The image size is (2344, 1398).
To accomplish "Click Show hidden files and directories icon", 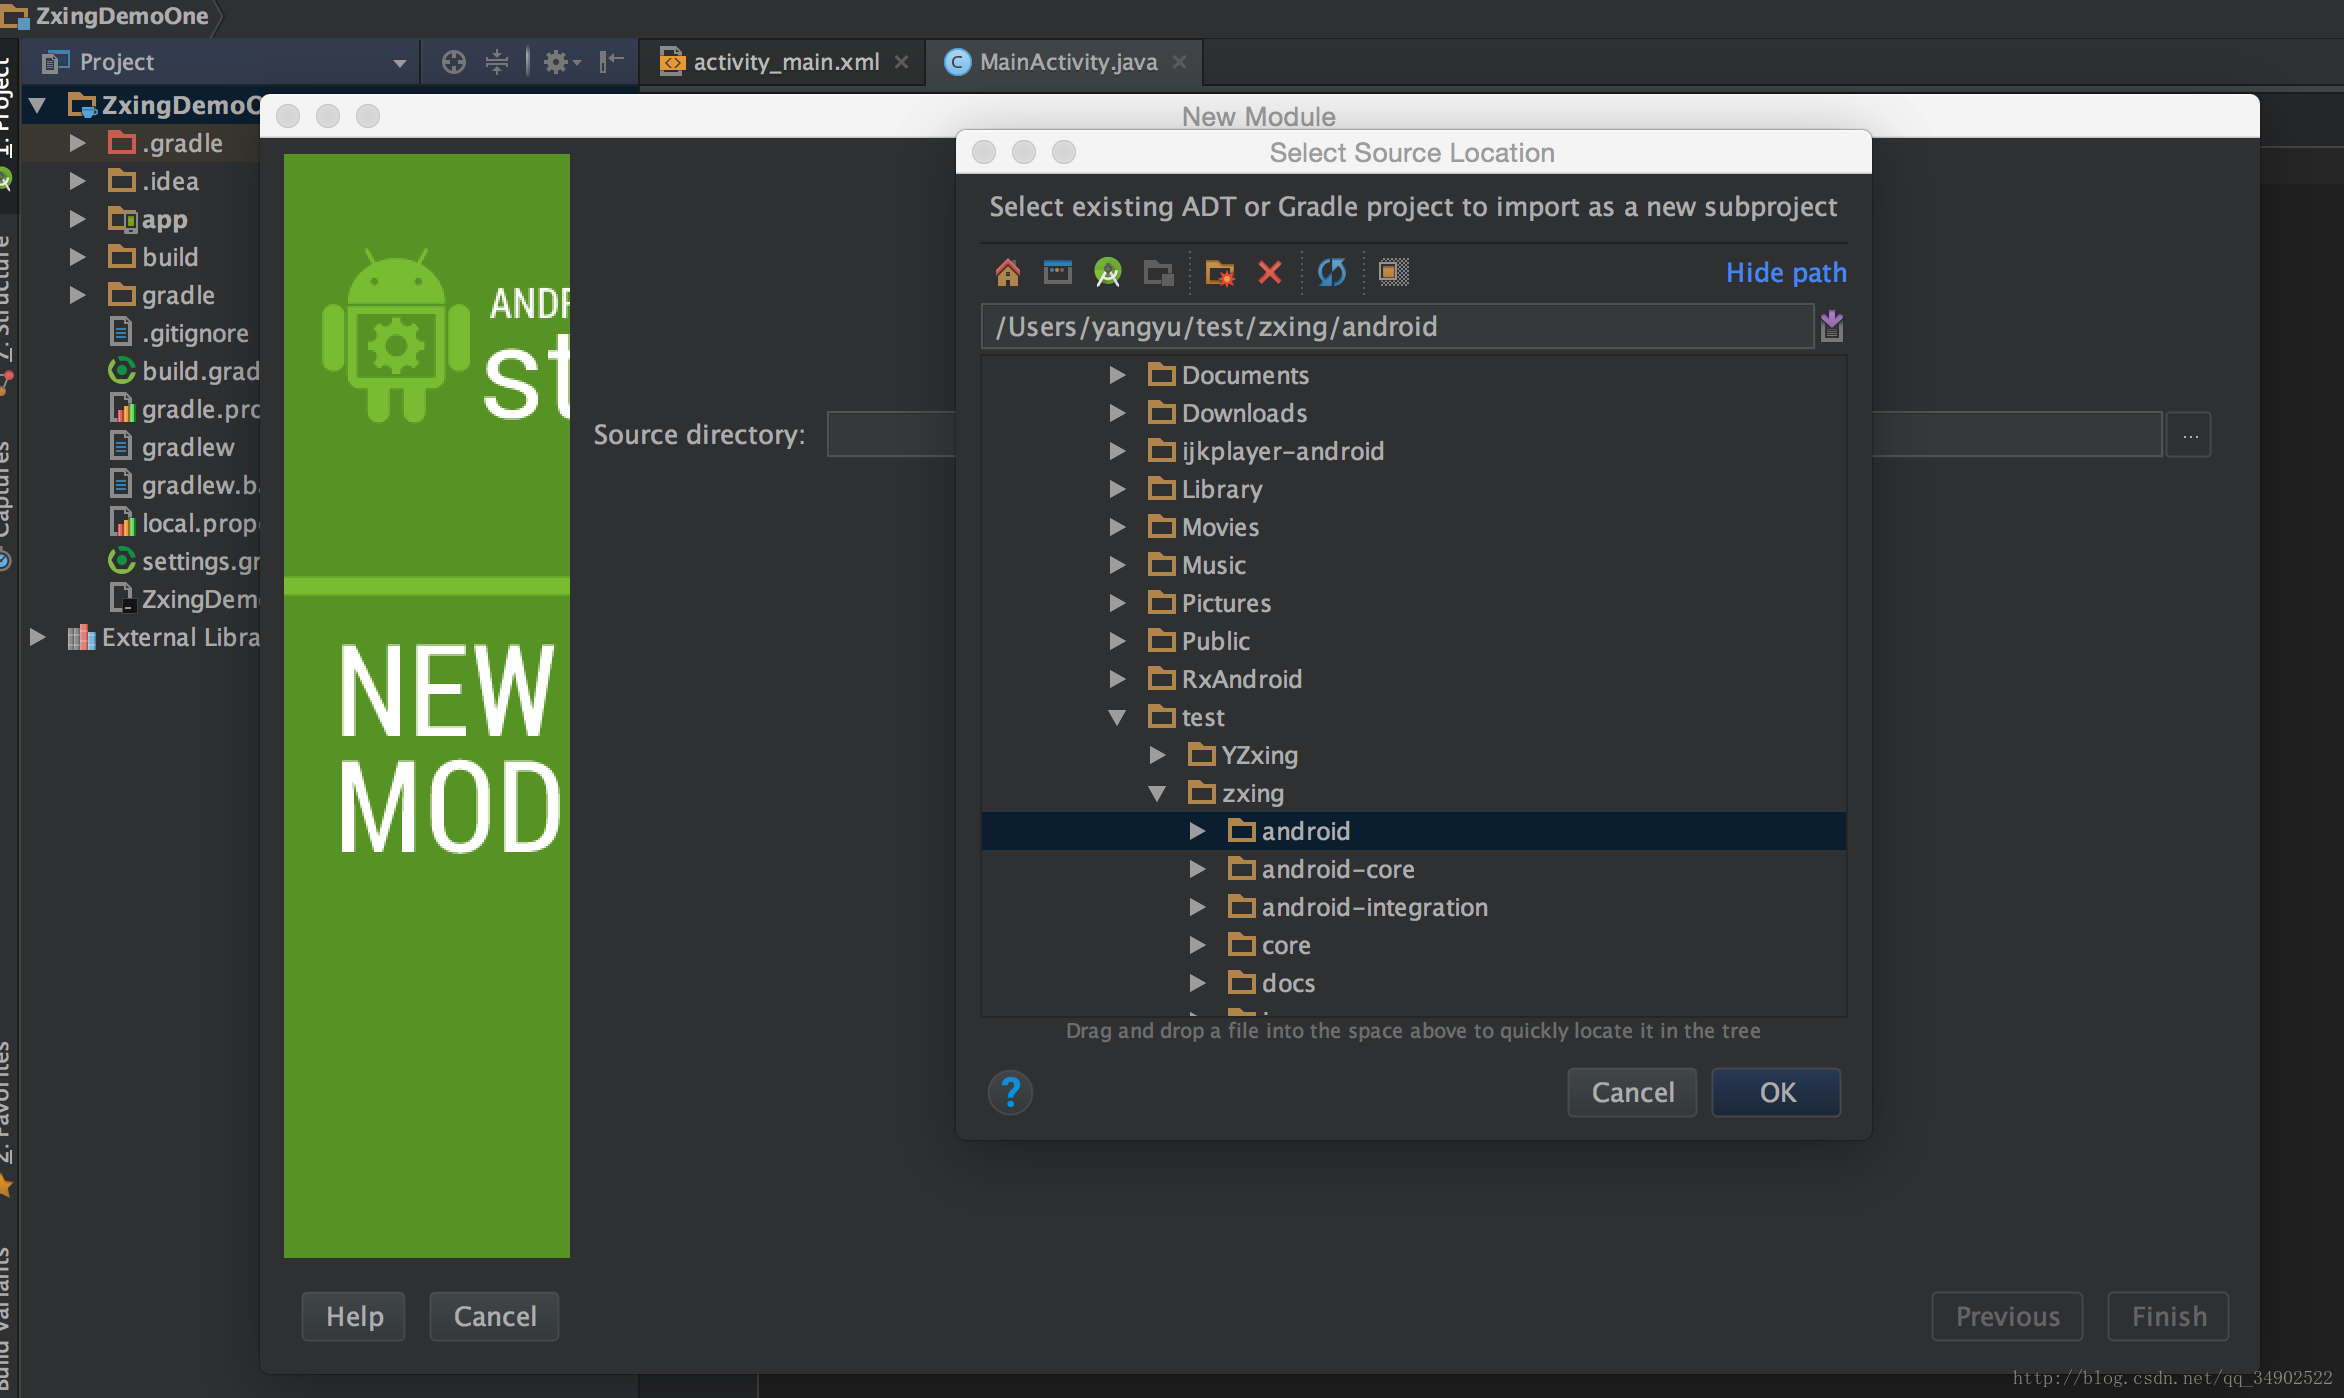I will pos(1393,272).
